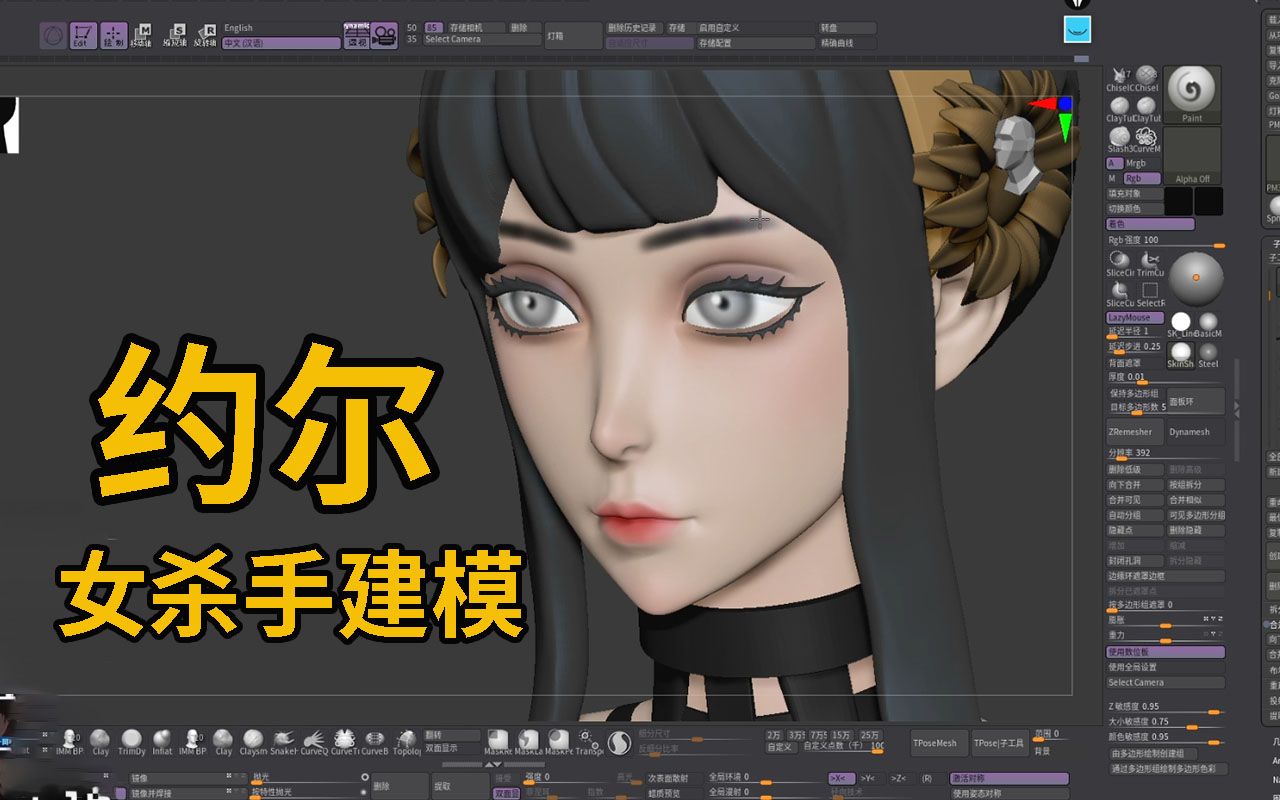The height and width of the screenshot is (800, 1280).
Task: Select the CurveQ brush
Action: tap(314, 742)
